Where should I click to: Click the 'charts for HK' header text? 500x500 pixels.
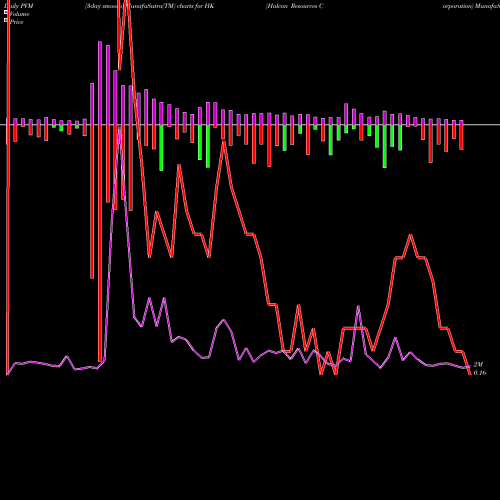point(195,6)
